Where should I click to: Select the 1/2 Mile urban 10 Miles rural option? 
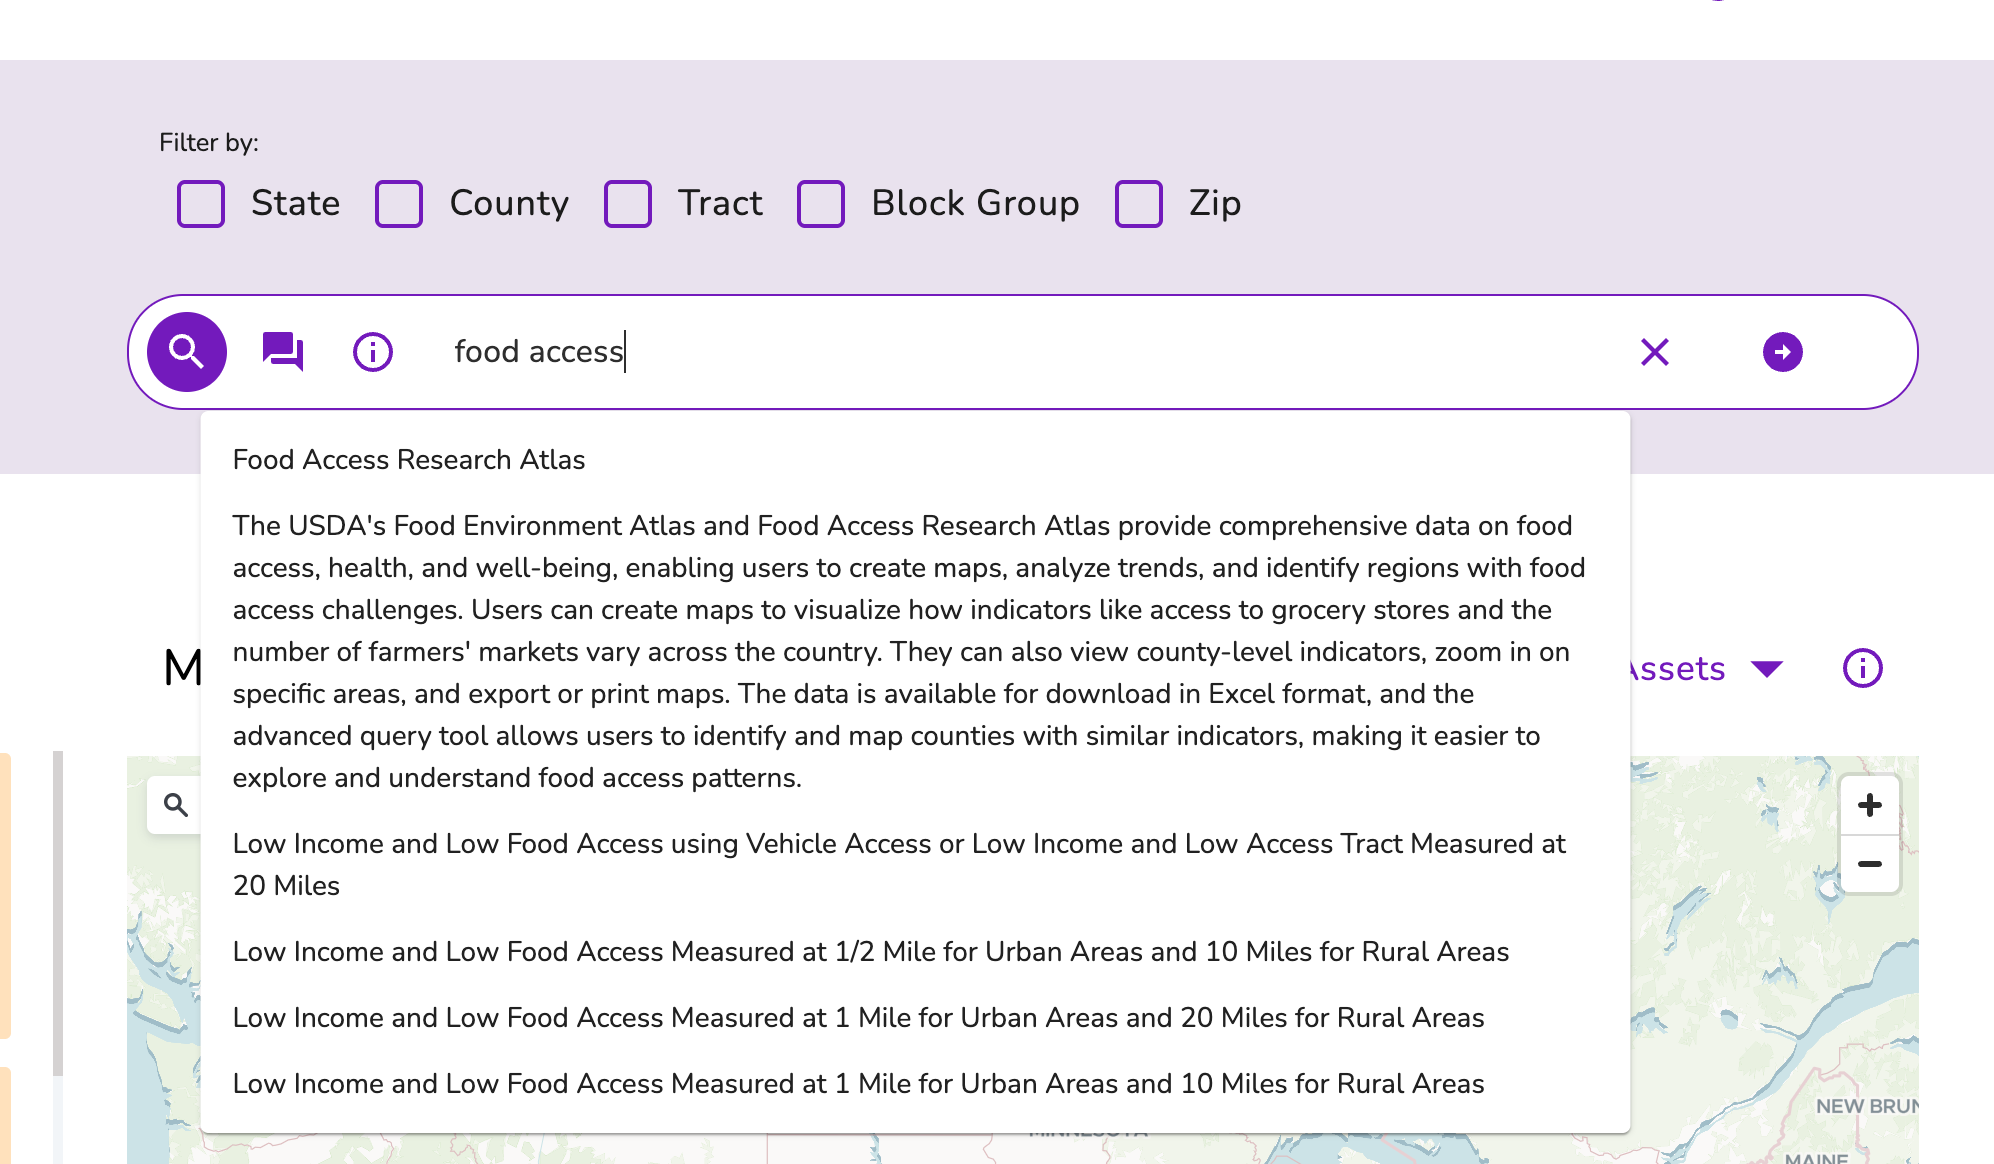coord(871,951)
